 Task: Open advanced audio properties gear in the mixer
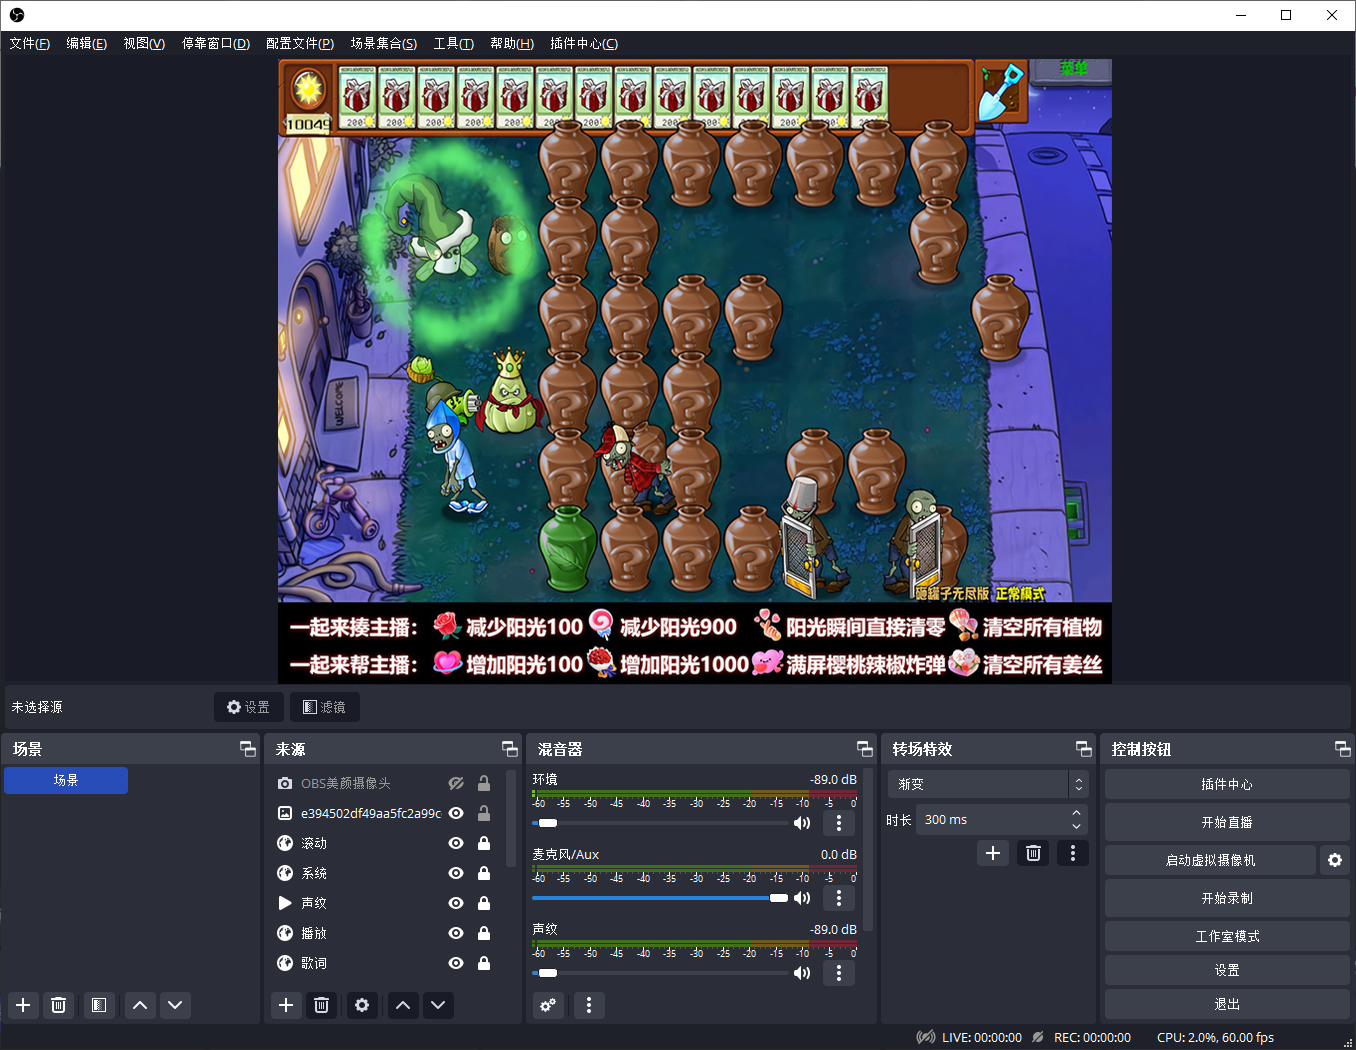click(x=548, y=1005)
